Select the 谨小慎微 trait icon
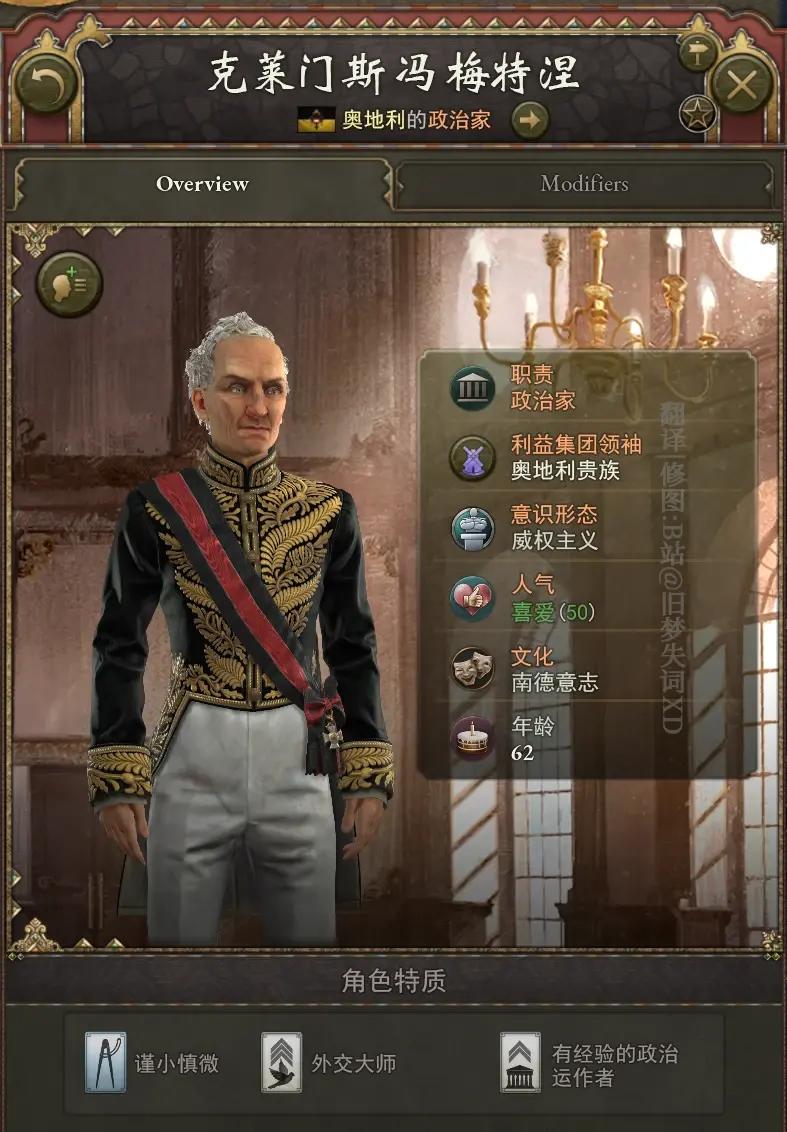 105,1061
